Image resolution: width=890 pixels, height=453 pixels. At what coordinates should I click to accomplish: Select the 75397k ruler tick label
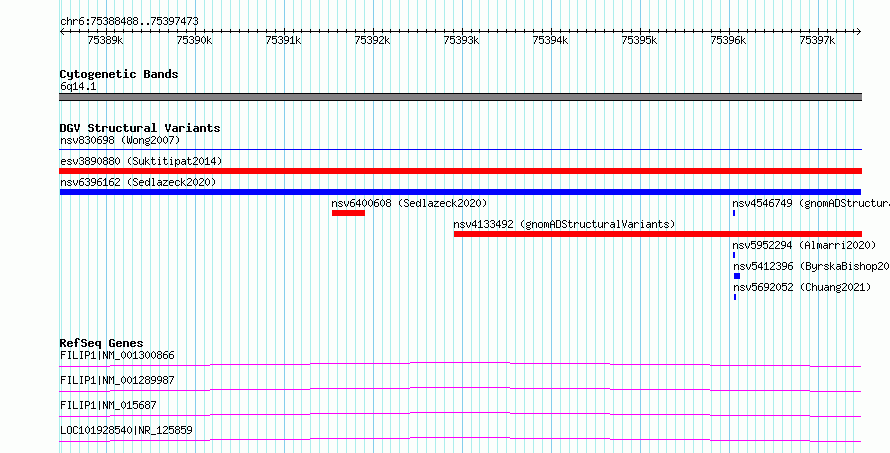tap(818, 40)
